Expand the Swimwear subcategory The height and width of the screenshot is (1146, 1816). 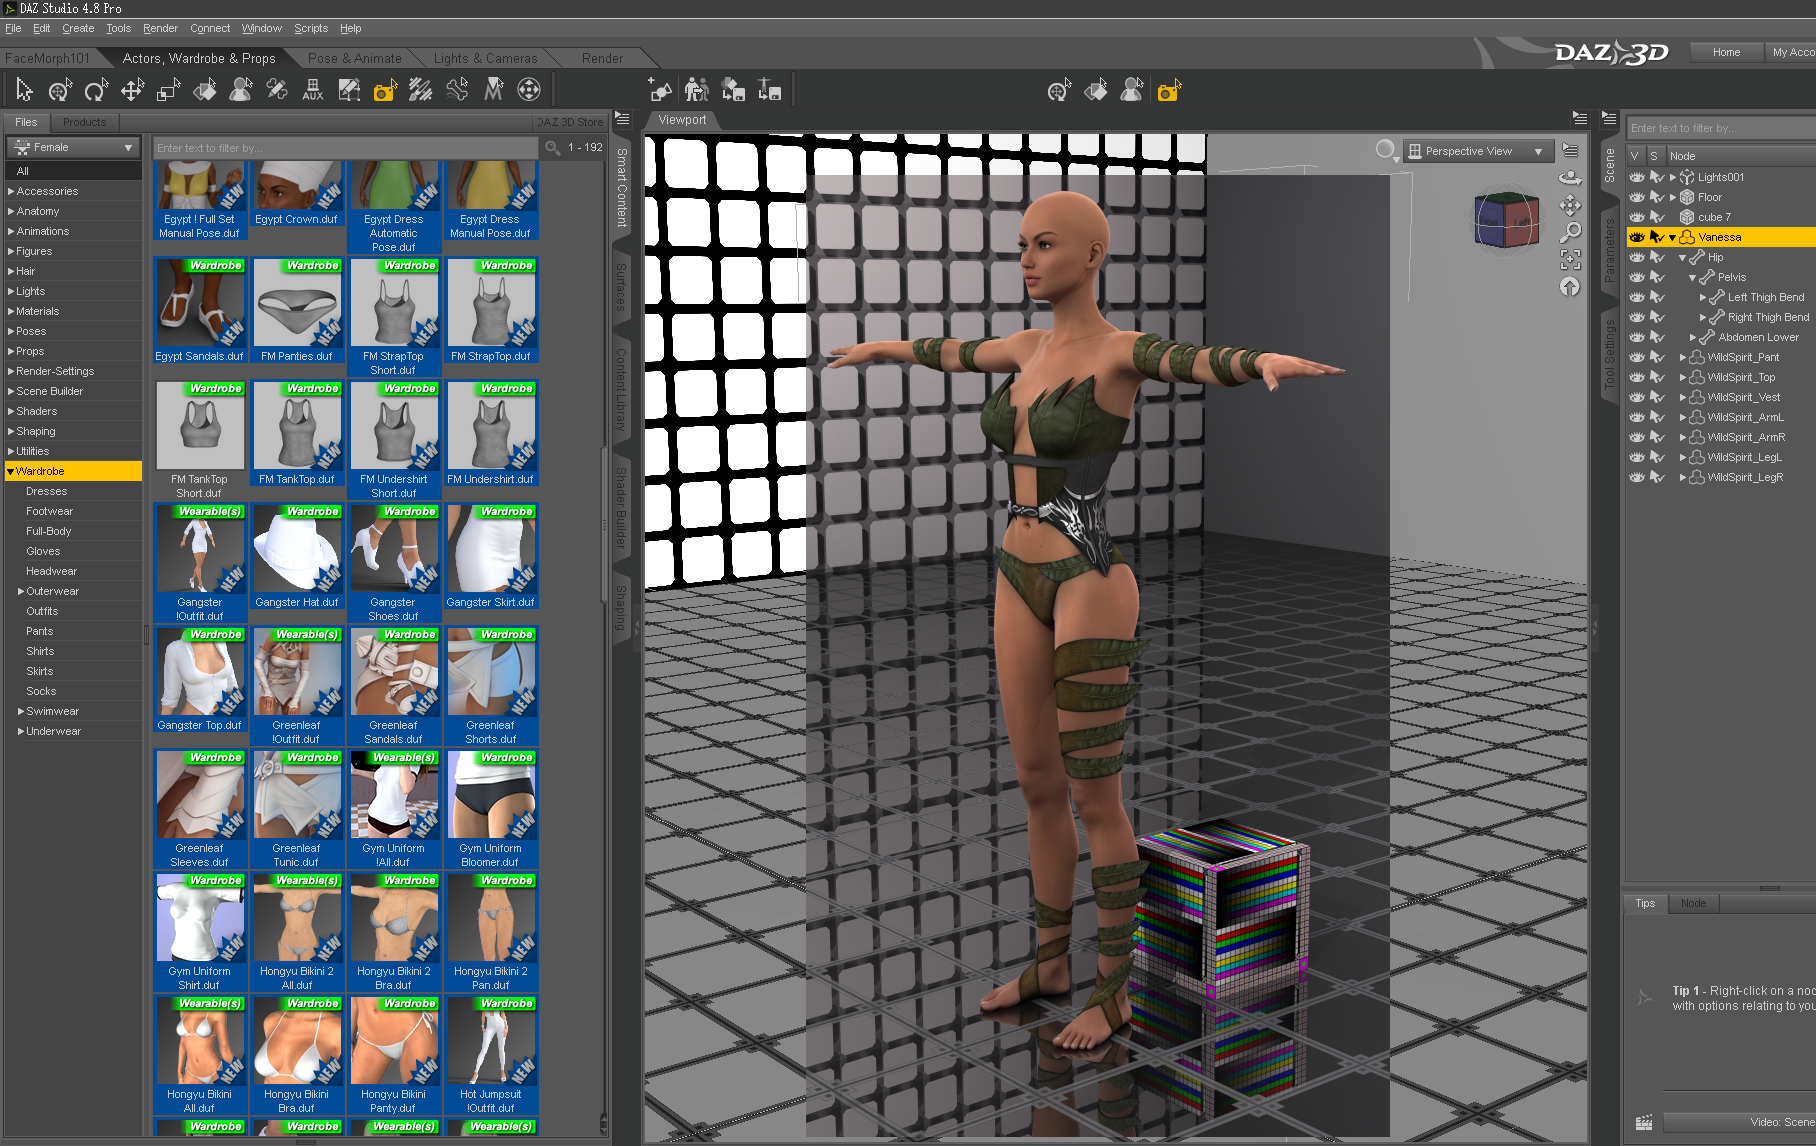[x=21, y=711]
